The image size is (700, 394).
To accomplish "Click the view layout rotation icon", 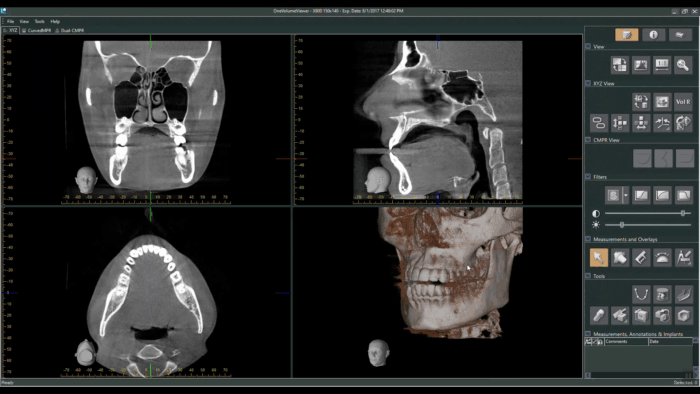I will coord(620,65).
